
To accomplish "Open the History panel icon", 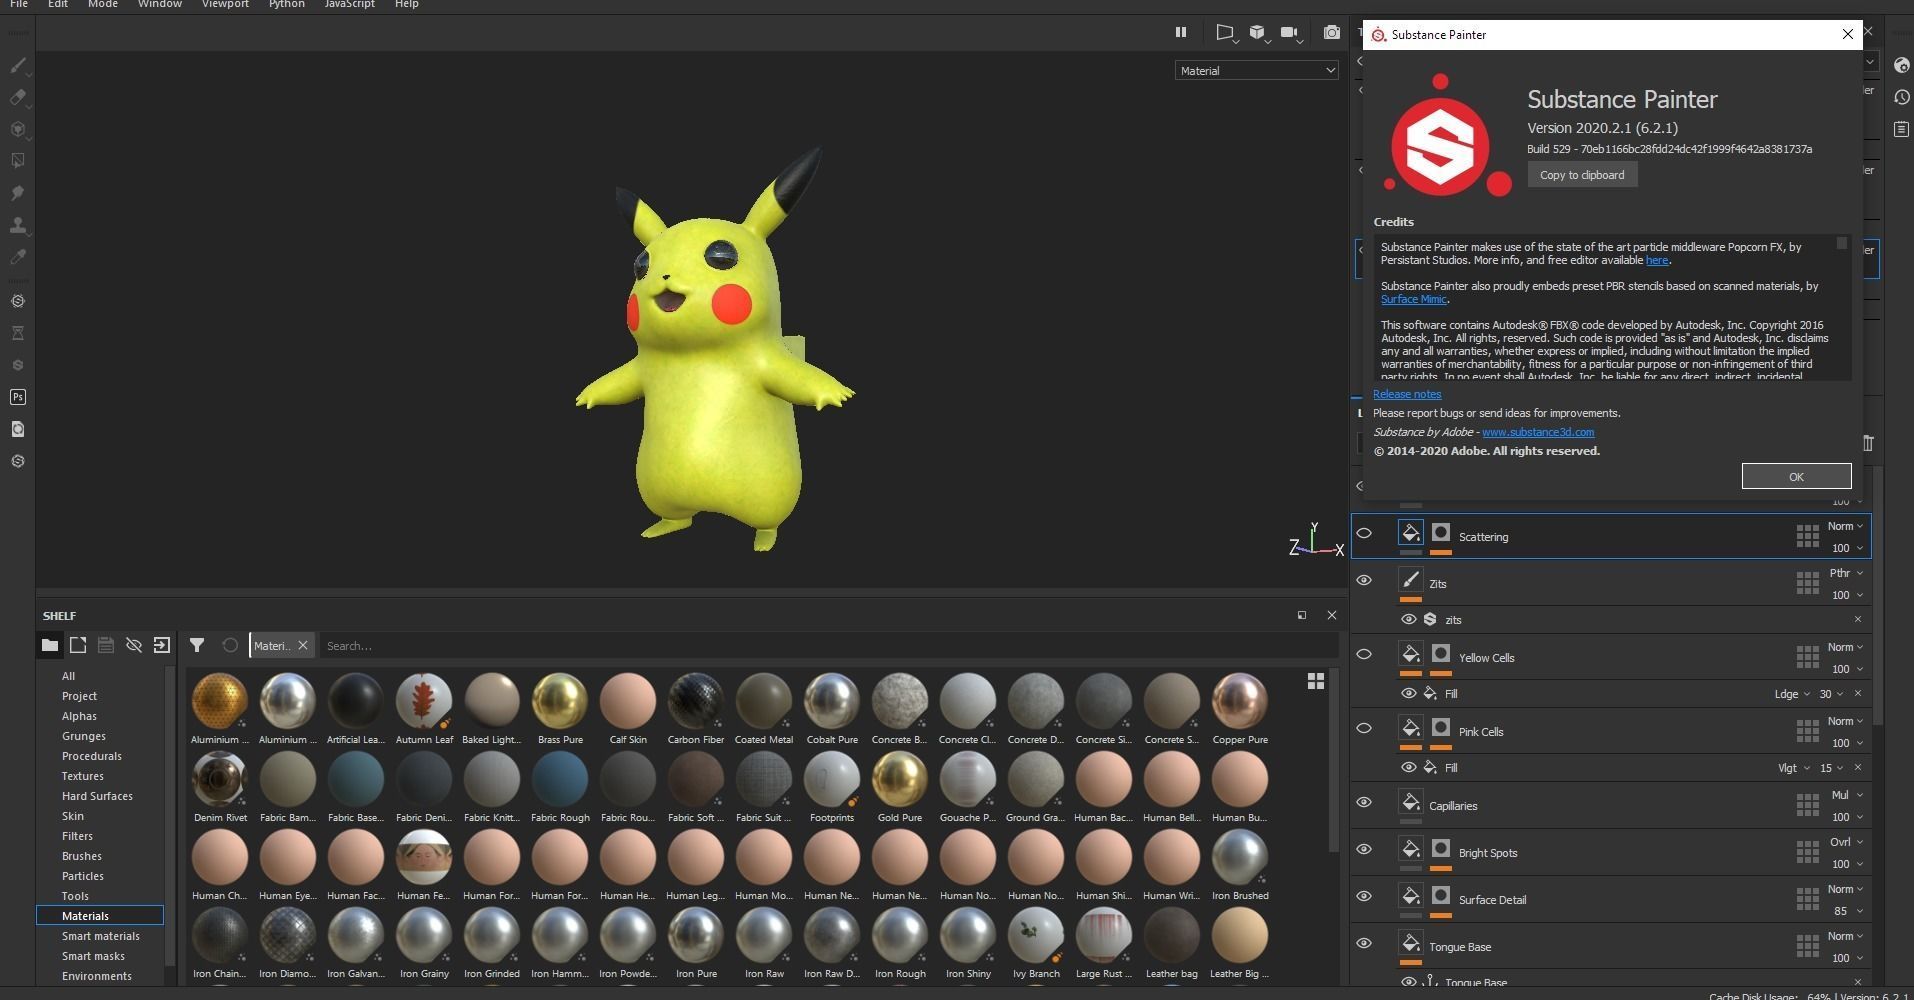I will click(x=1901, y=97).
